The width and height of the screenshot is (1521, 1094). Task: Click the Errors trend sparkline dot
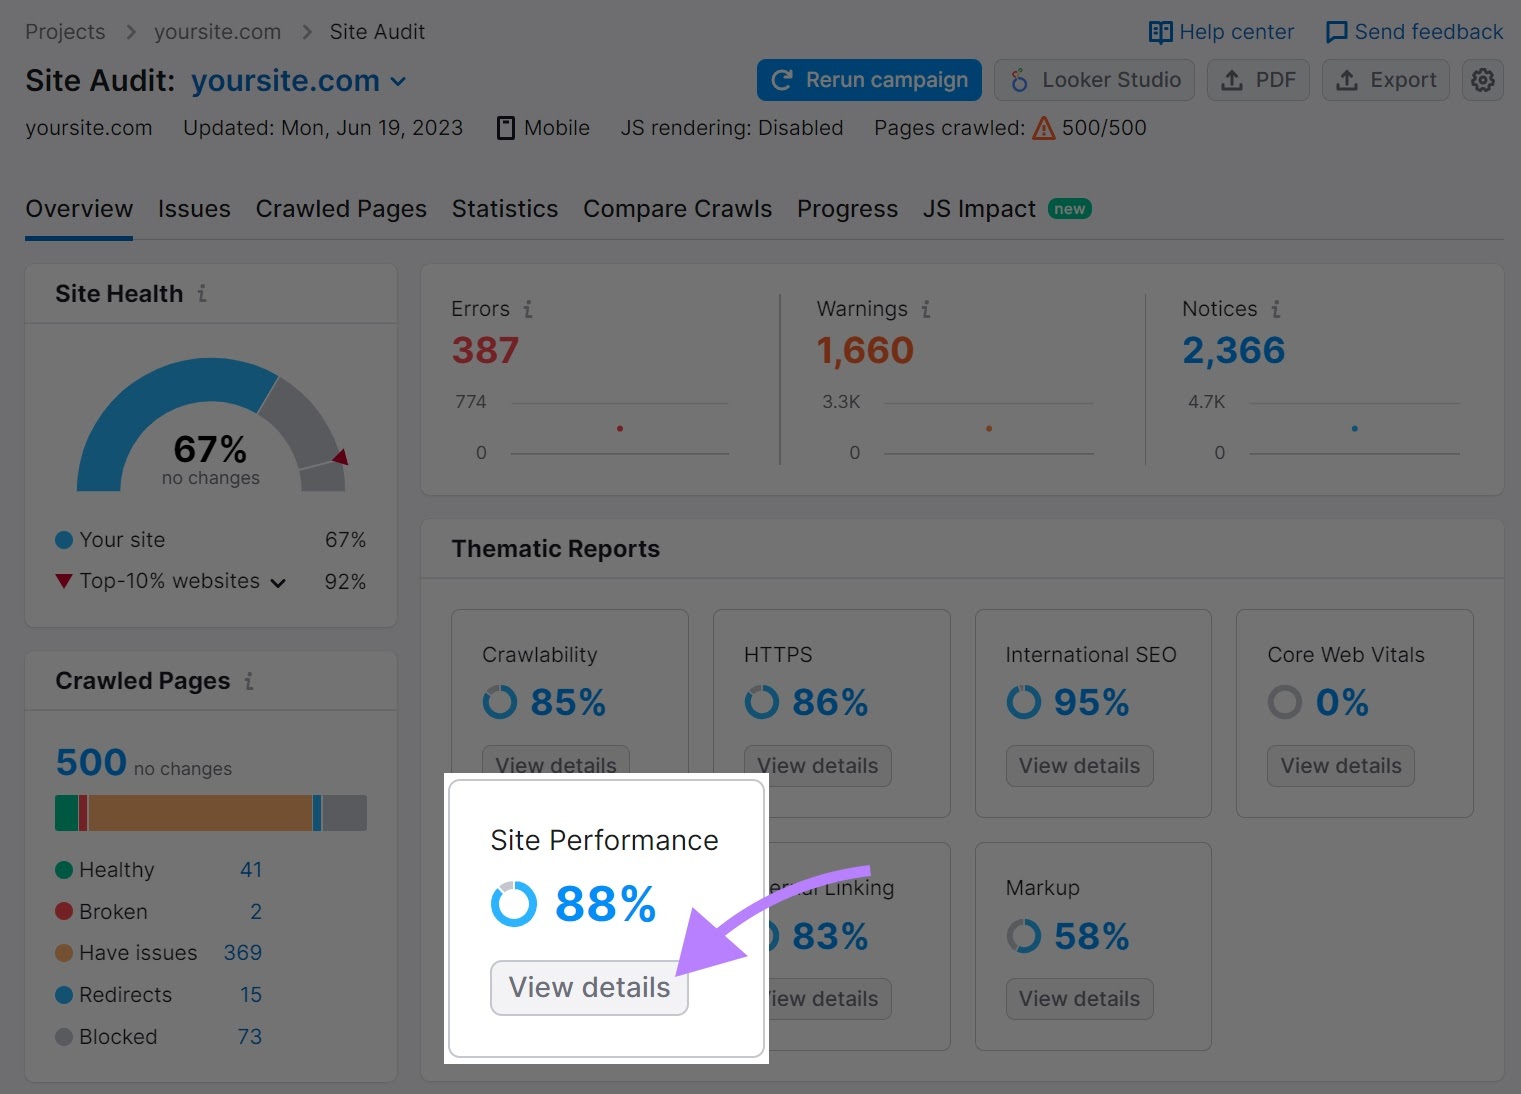pyautogui.click(x=620, y=428)
